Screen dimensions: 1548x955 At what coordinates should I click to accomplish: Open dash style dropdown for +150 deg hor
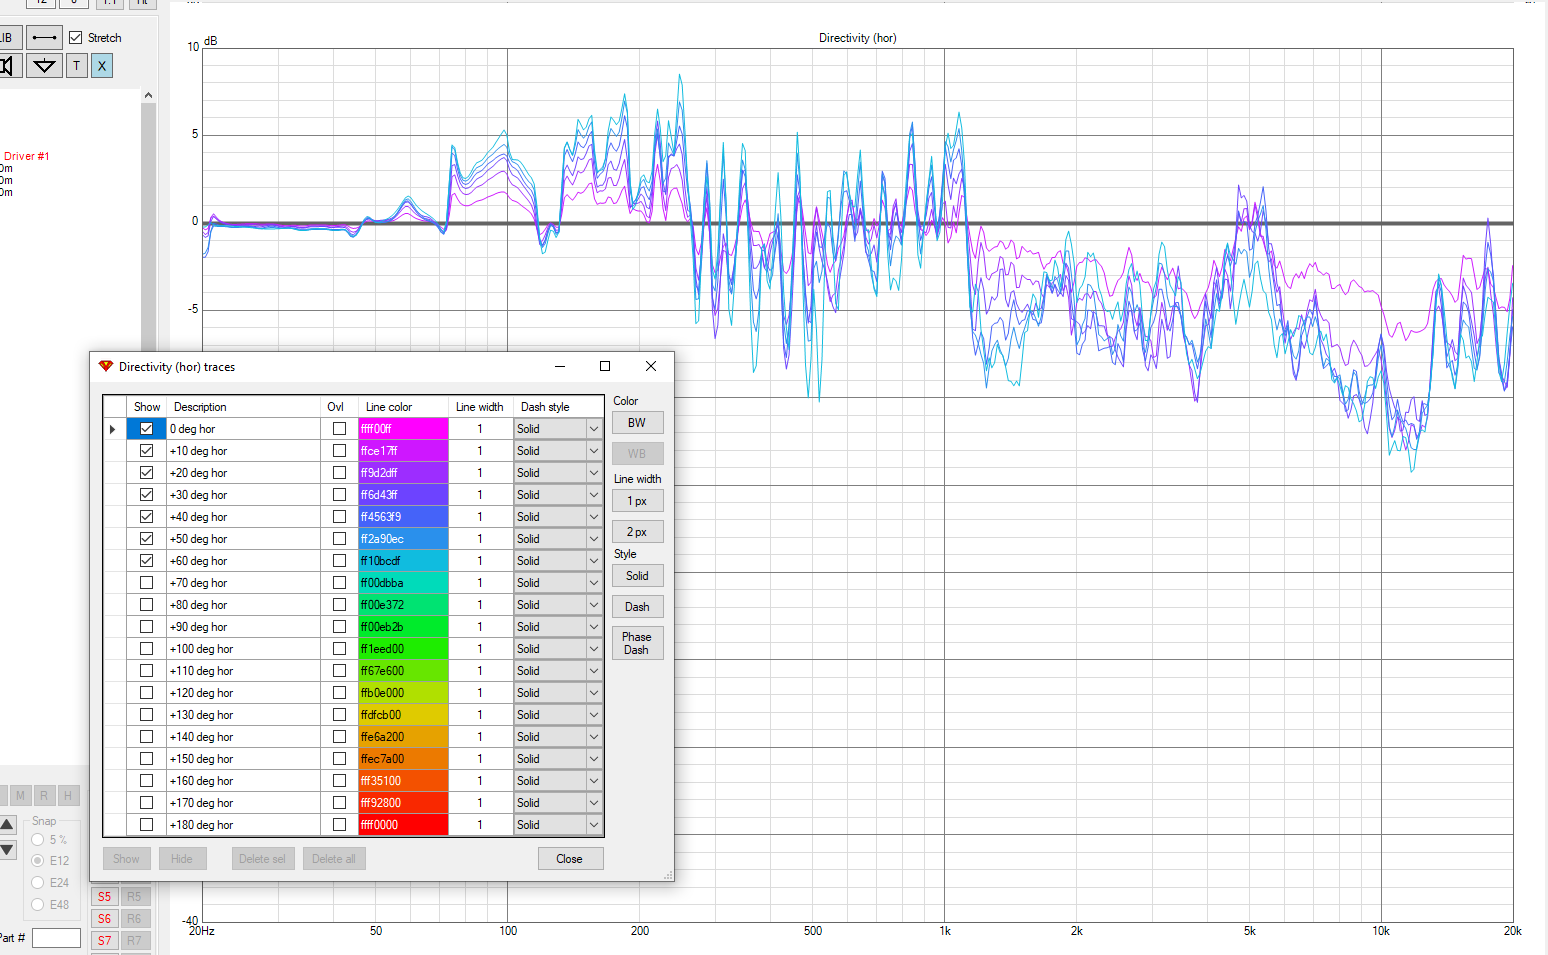(594, 759)
